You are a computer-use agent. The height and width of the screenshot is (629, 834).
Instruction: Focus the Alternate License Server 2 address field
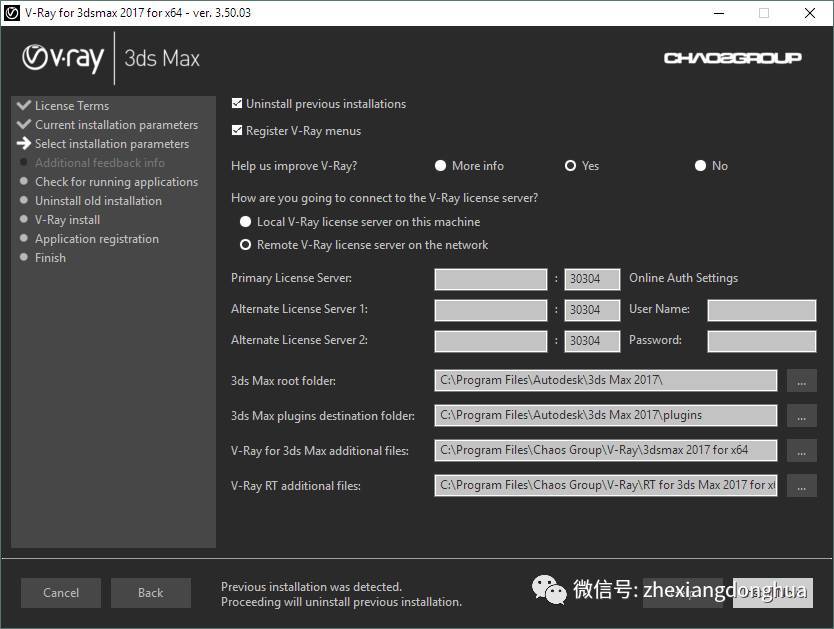490,341
